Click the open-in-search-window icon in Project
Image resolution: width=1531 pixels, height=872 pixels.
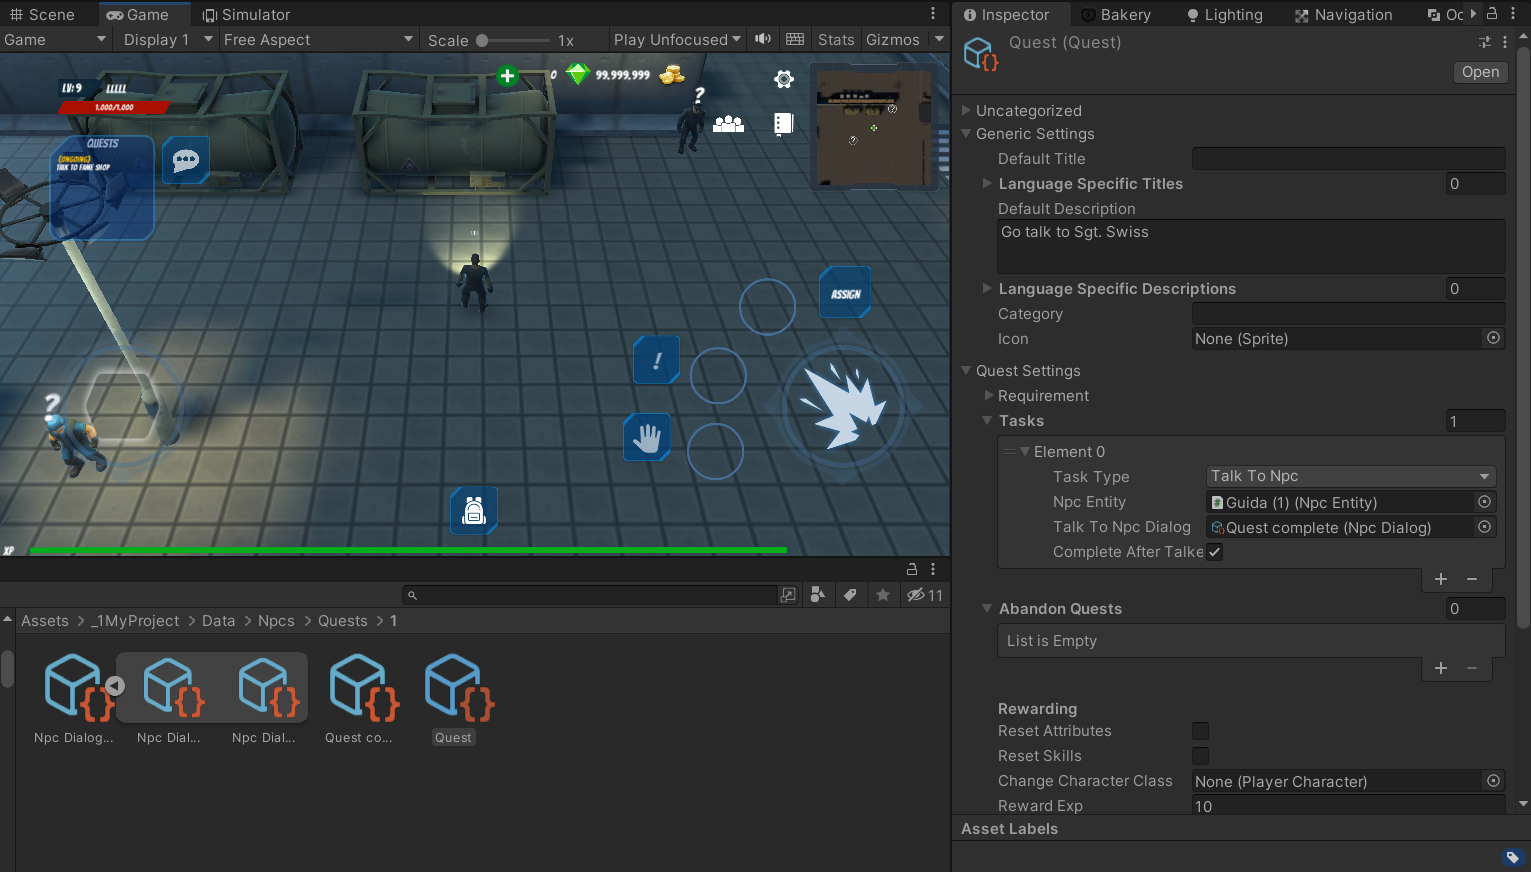click(788, 595)
